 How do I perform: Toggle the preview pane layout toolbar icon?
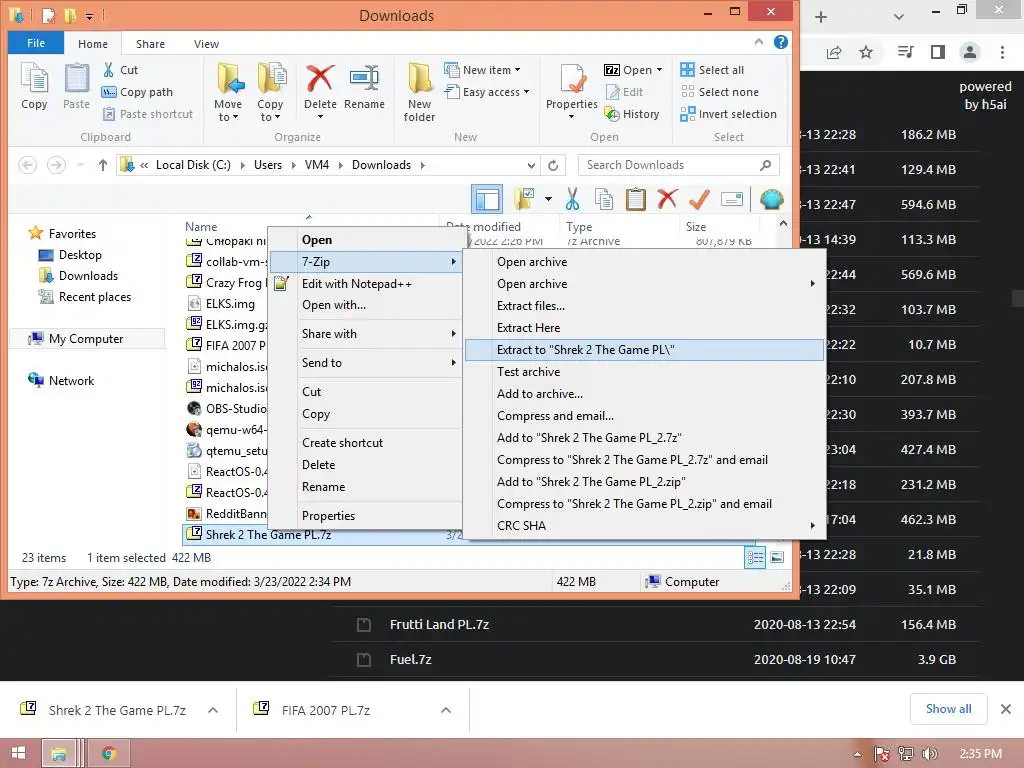click(487, 199)
